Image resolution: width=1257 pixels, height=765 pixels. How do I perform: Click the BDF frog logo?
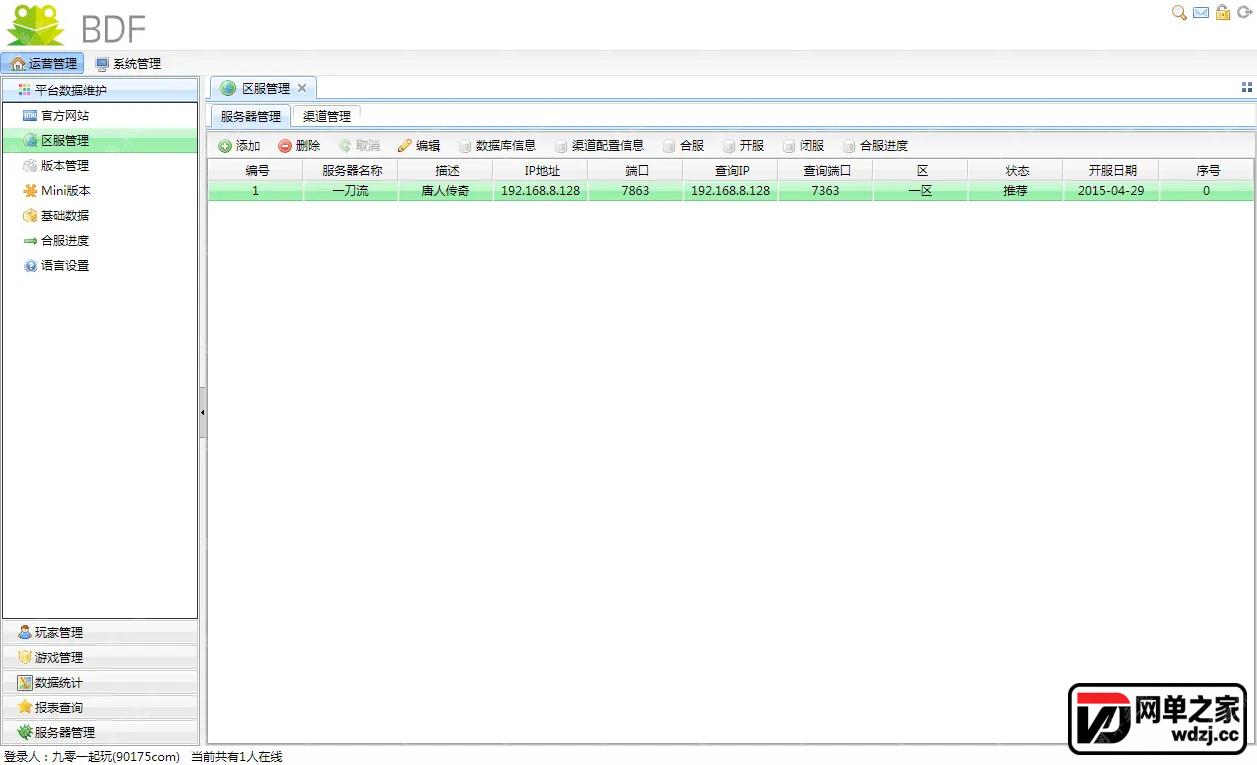coord(76,25)
